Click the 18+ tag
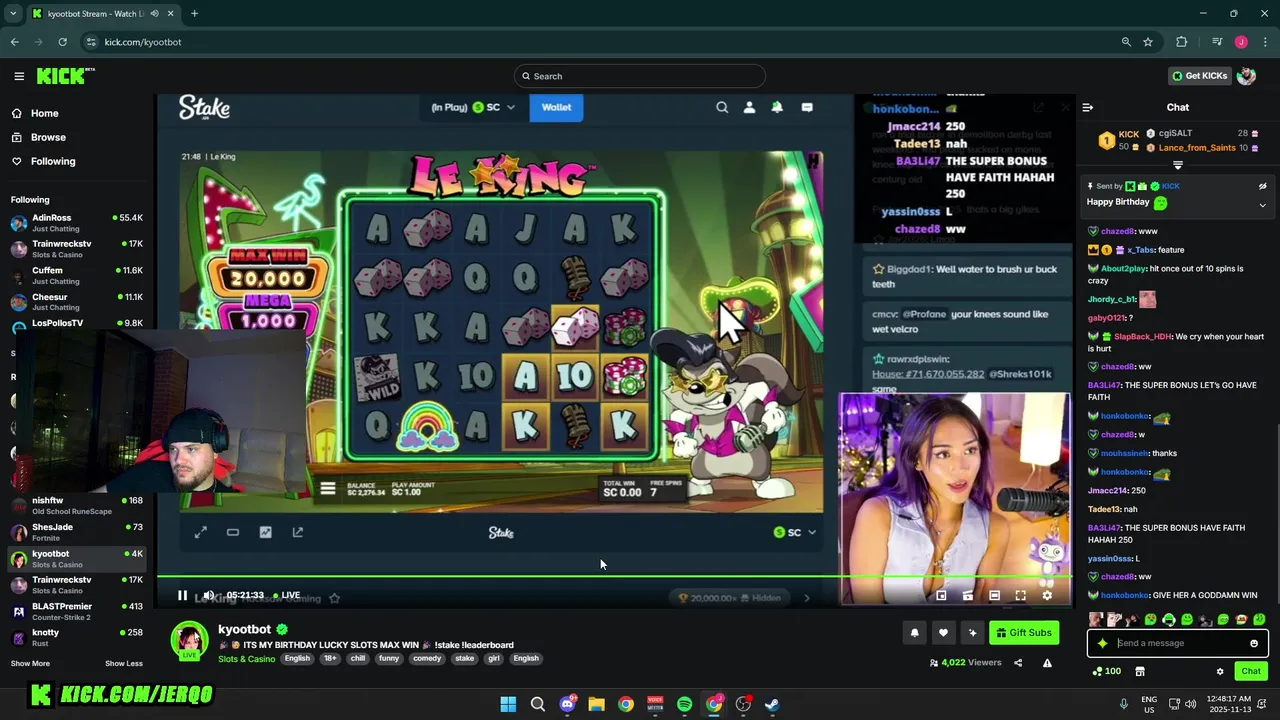This screenshot has width=1280, height=720. click(330, 659)
